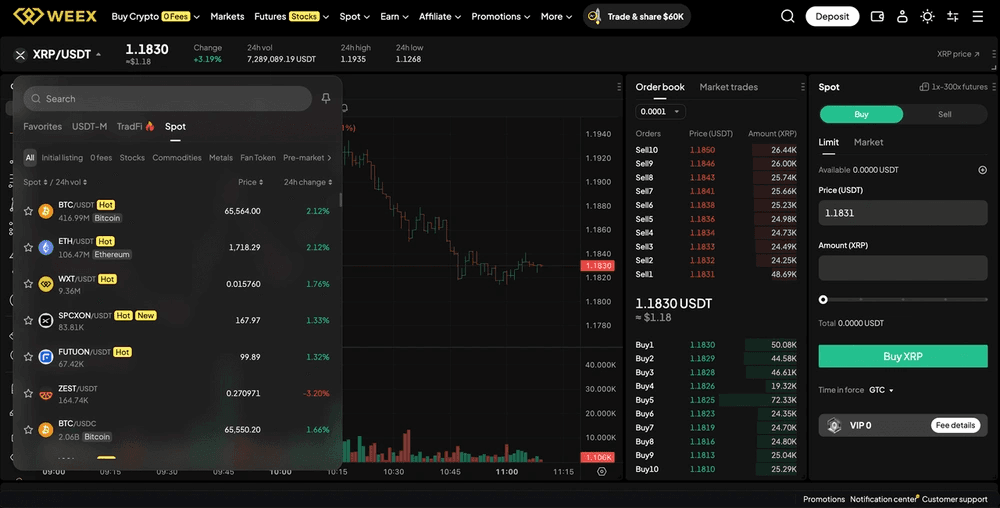The width and height of the screenshot is (1000, 508).
Task: Select the Market order type tab
Action: [868, 142]
